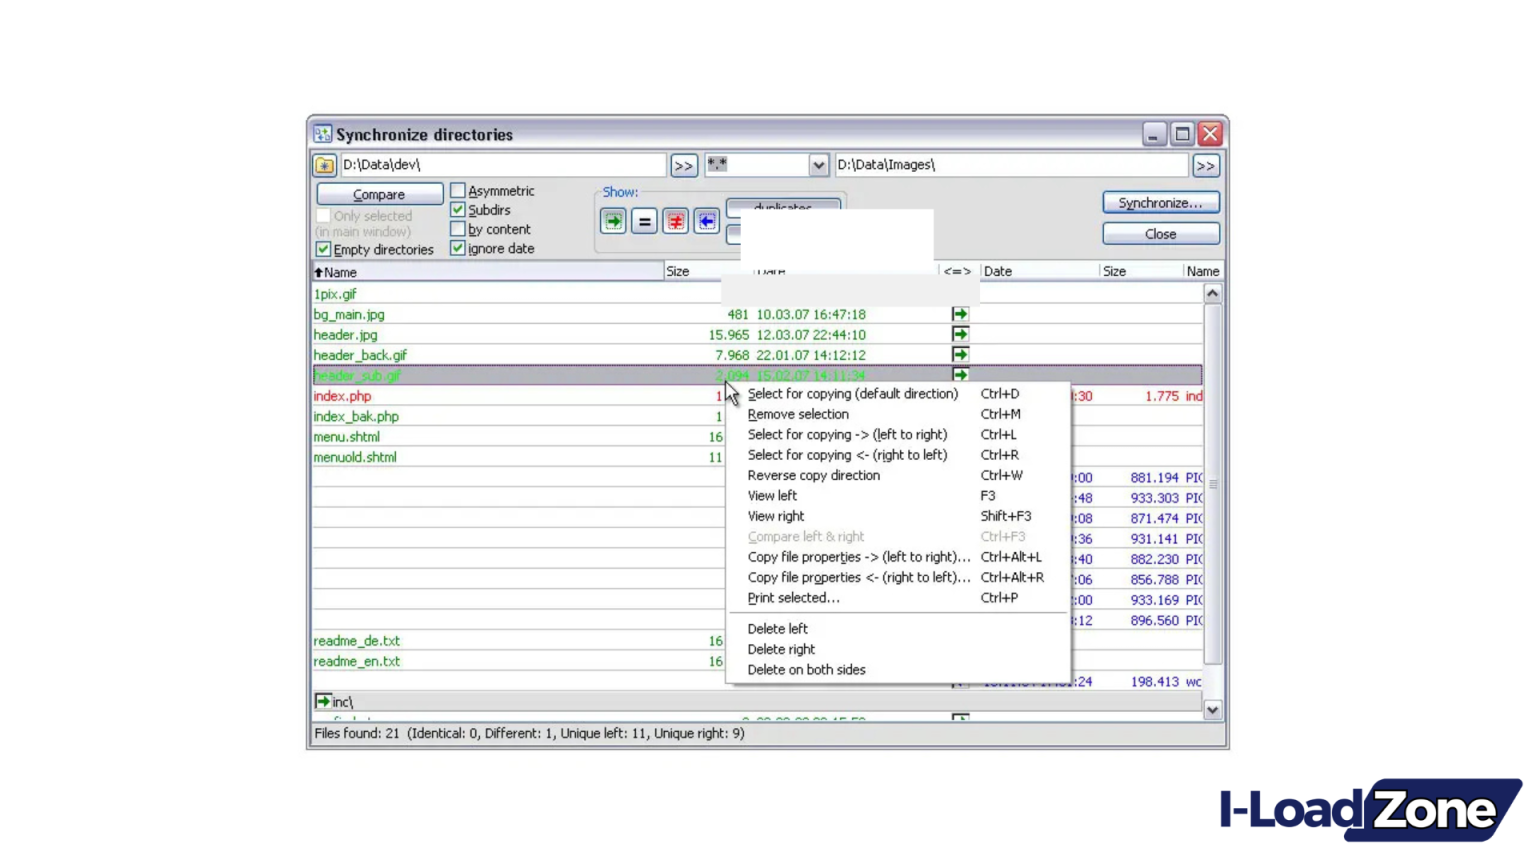Select the menu.shtml file row

(x=757, y=437)
